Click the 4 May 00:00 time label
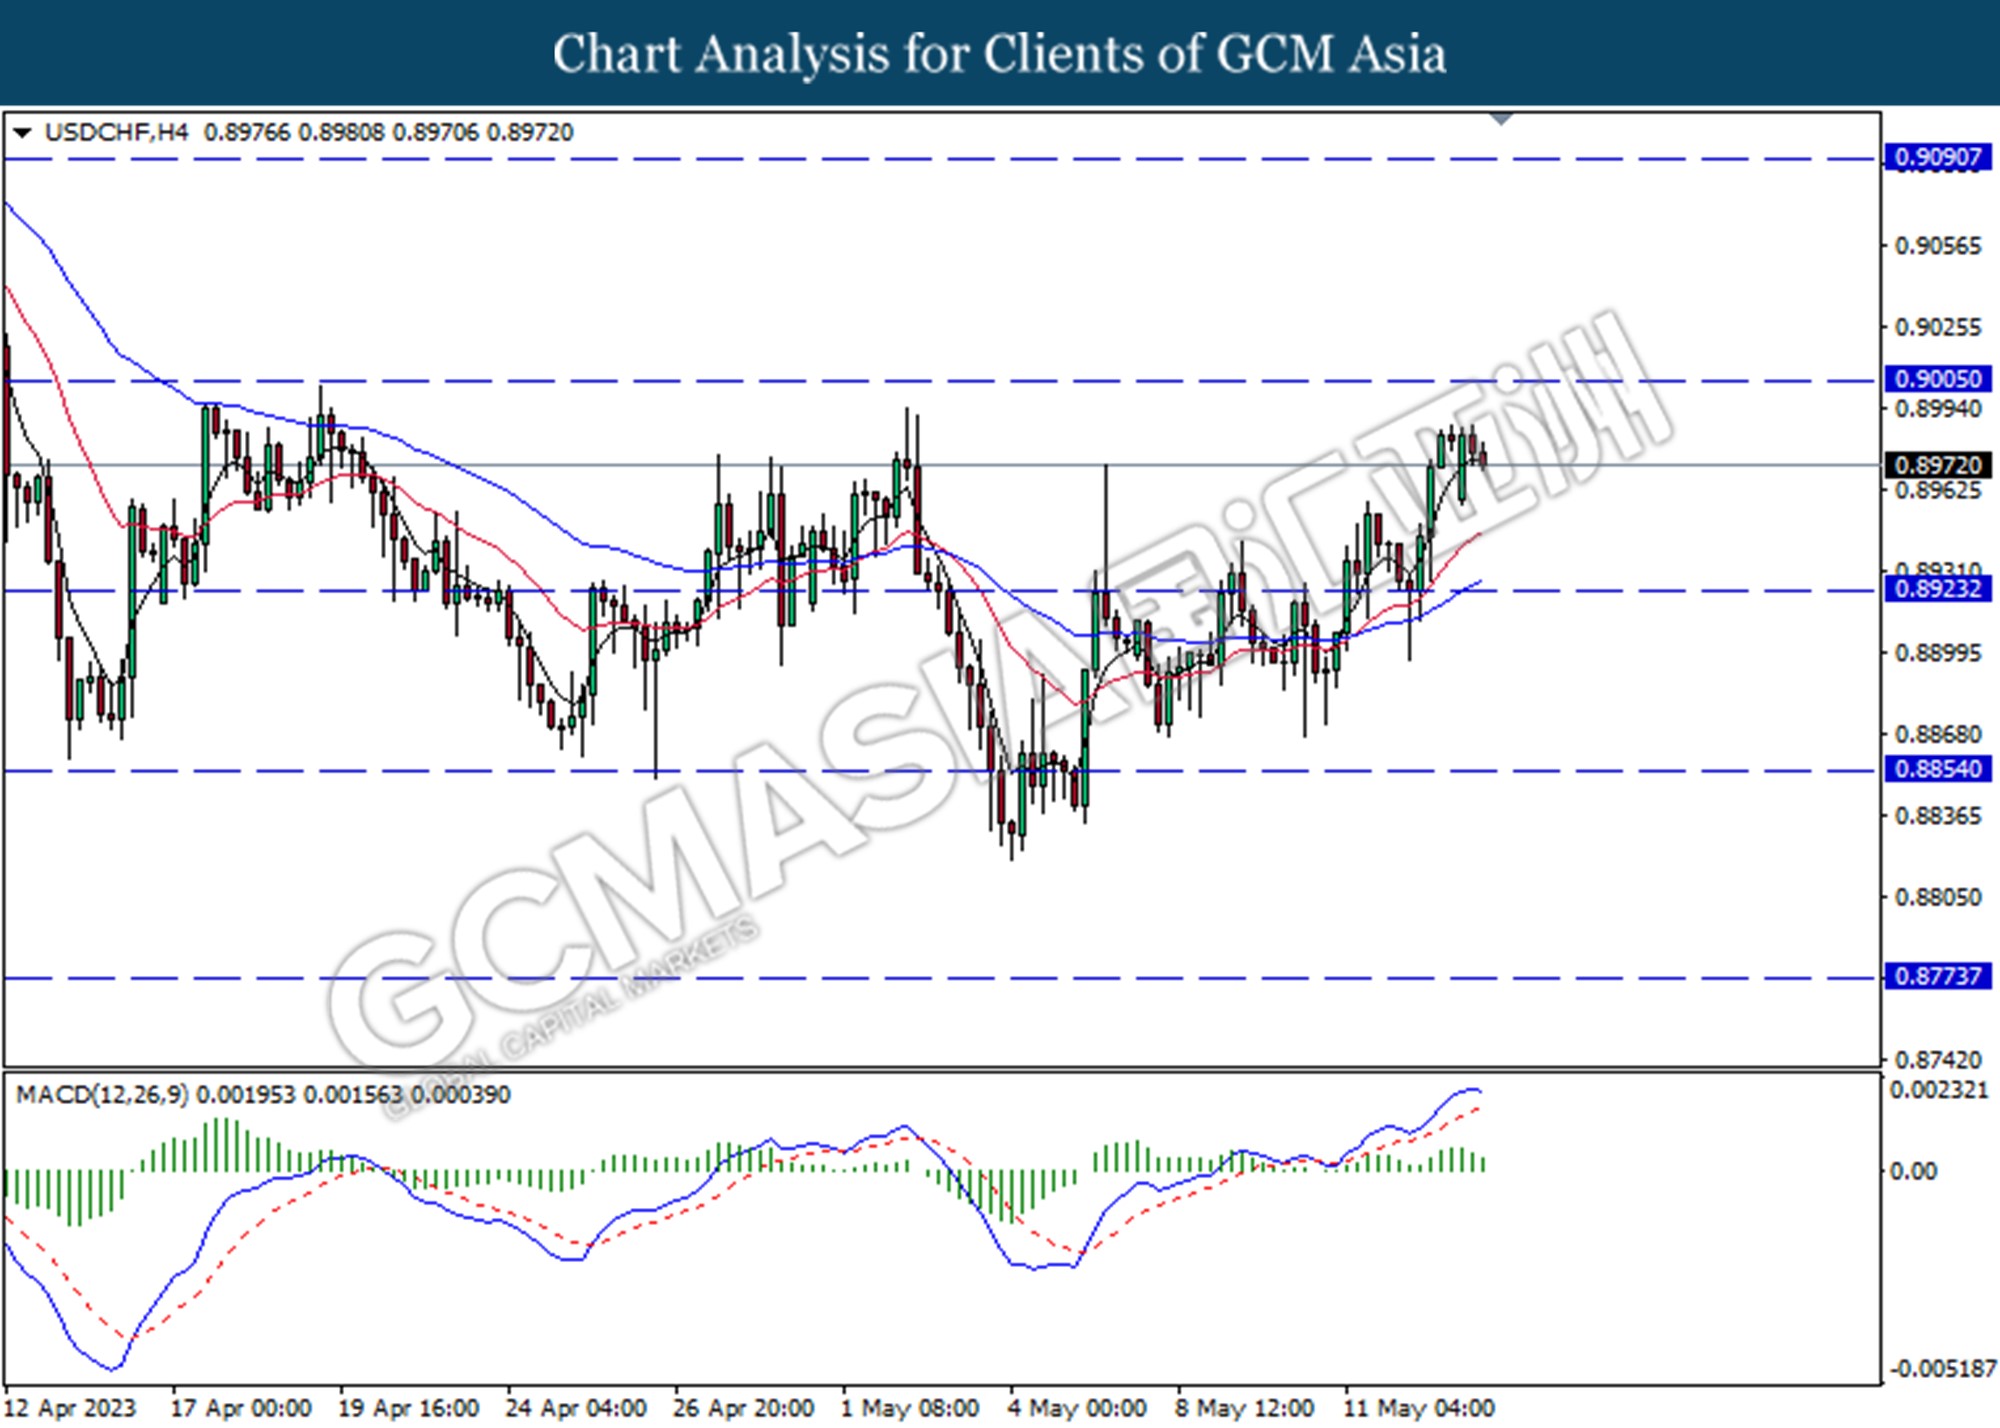2000x1428 pixels. 1077,1408
